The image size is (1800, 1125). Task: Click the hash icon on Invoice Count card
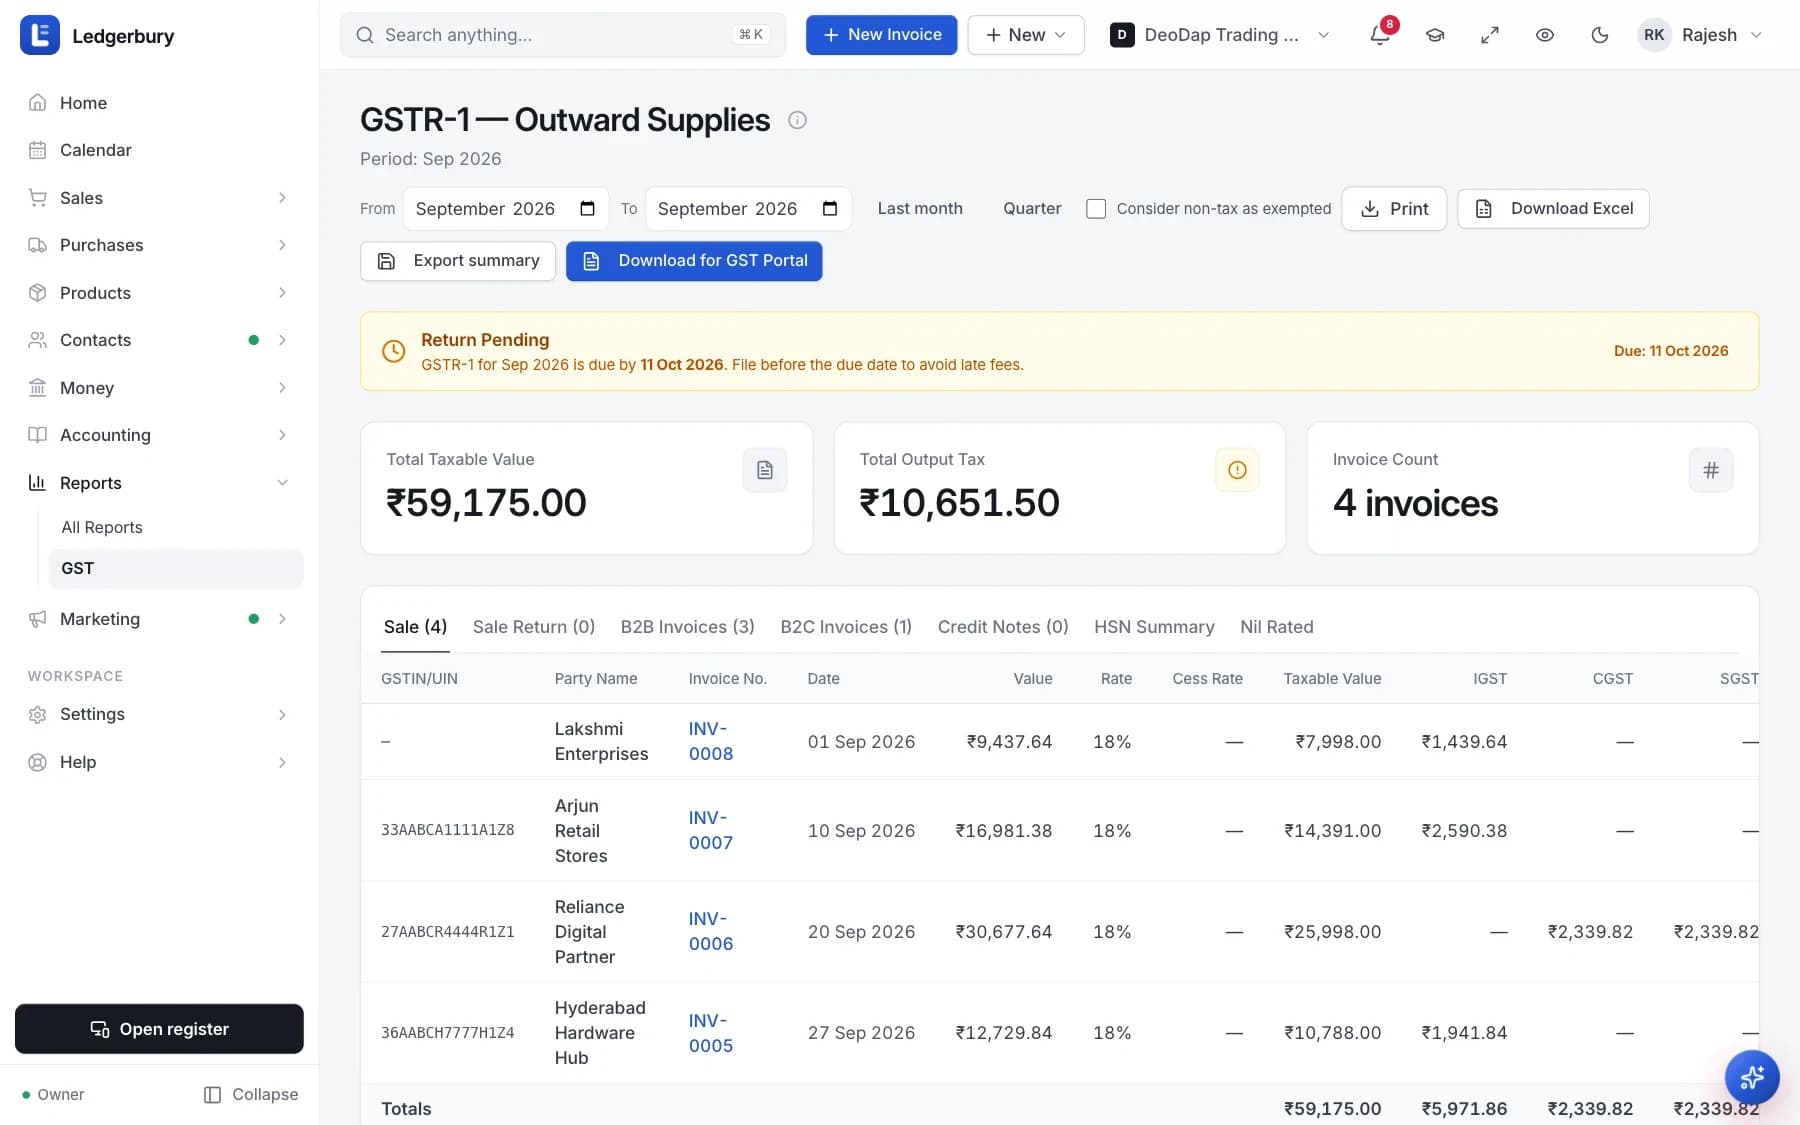1711,470
